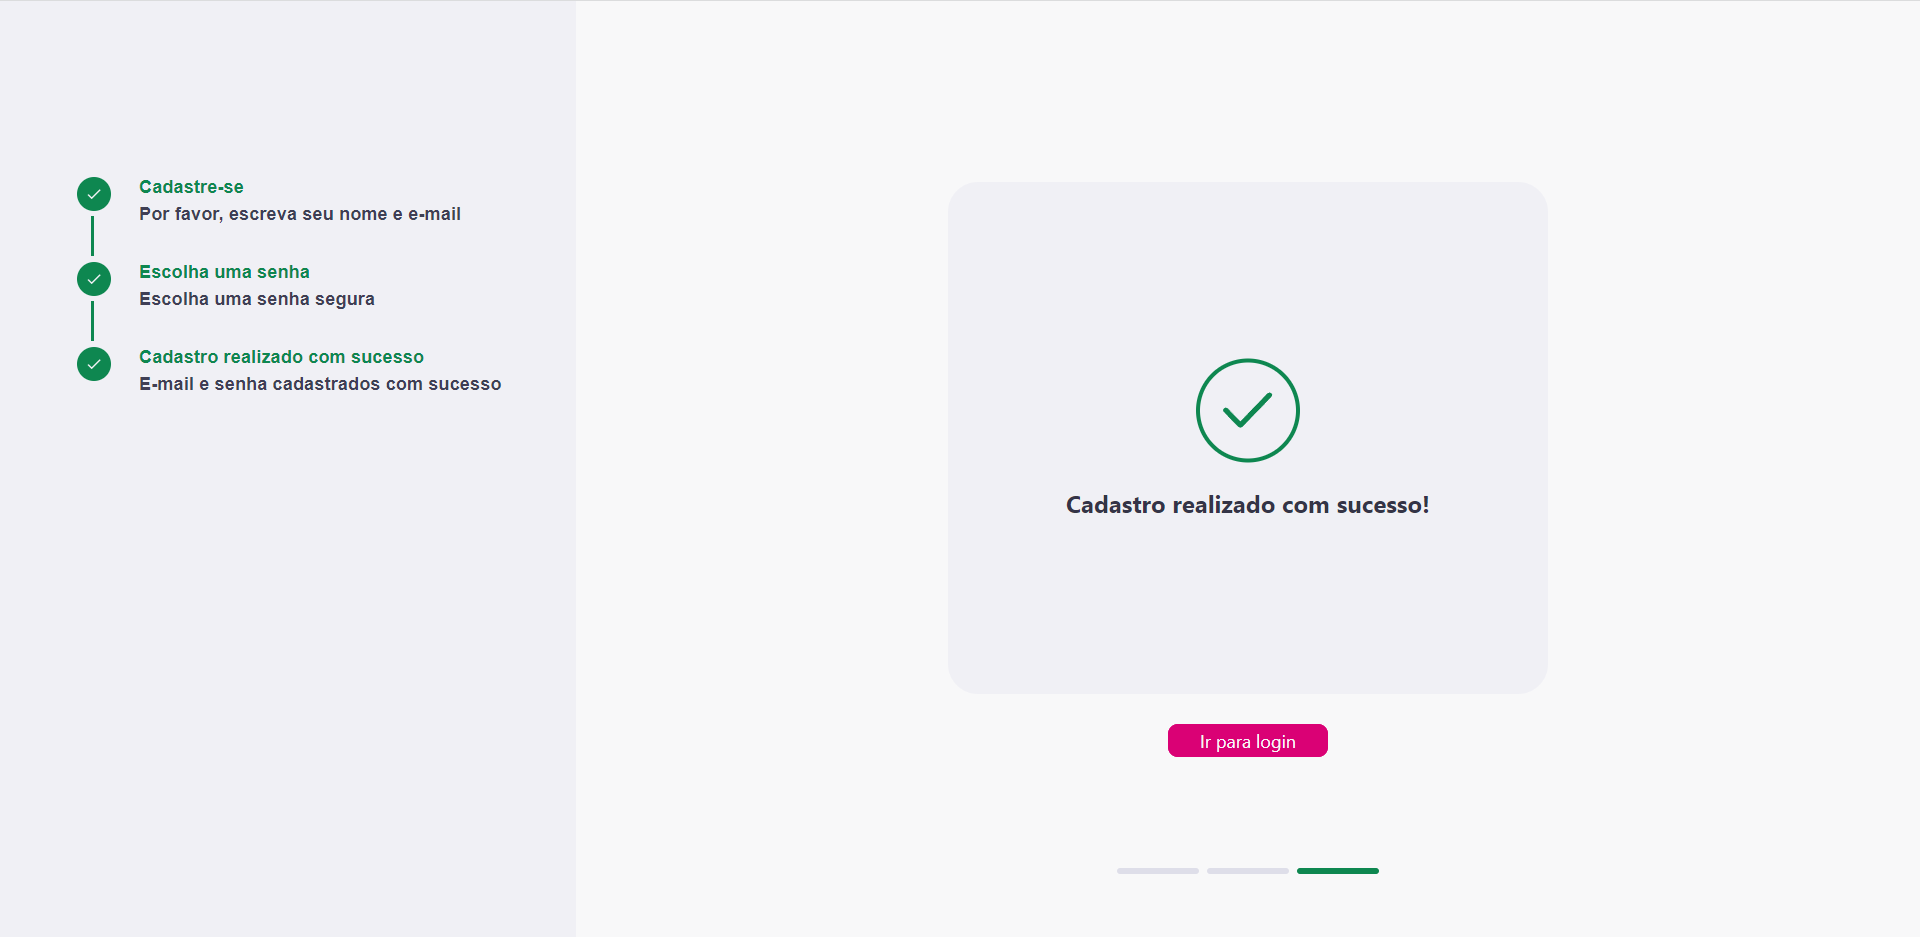
Task: Click the Cadastre-se step title text
Action: click(x=191, y=187)
